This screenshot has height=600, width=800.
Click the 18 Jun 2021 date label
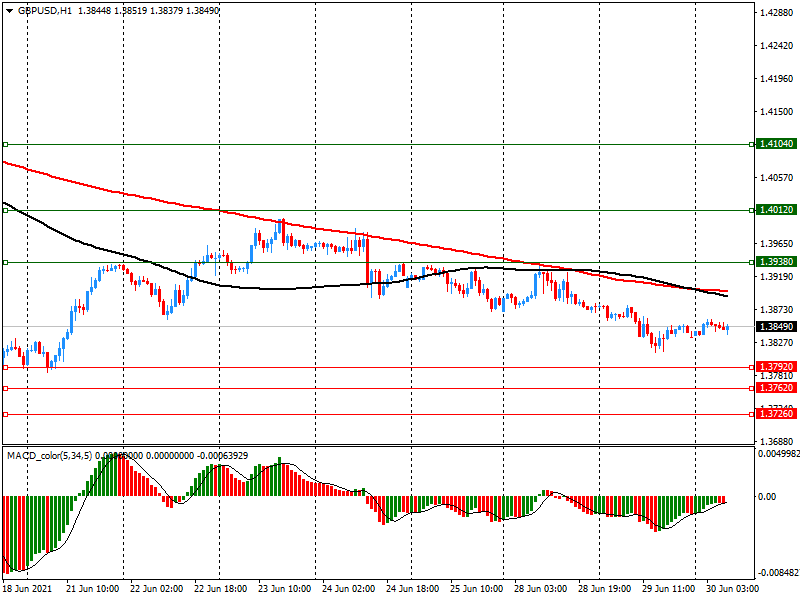point(28,588)
